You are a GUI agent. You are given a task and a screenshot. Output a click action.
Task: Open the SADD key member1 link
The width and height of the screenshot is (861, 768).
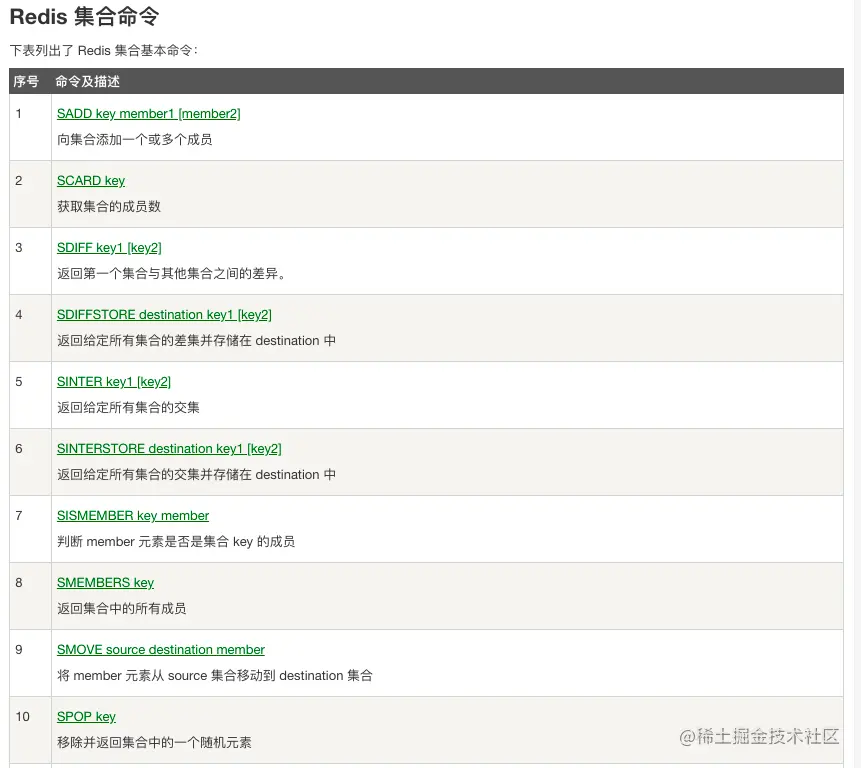click(148, 114)
